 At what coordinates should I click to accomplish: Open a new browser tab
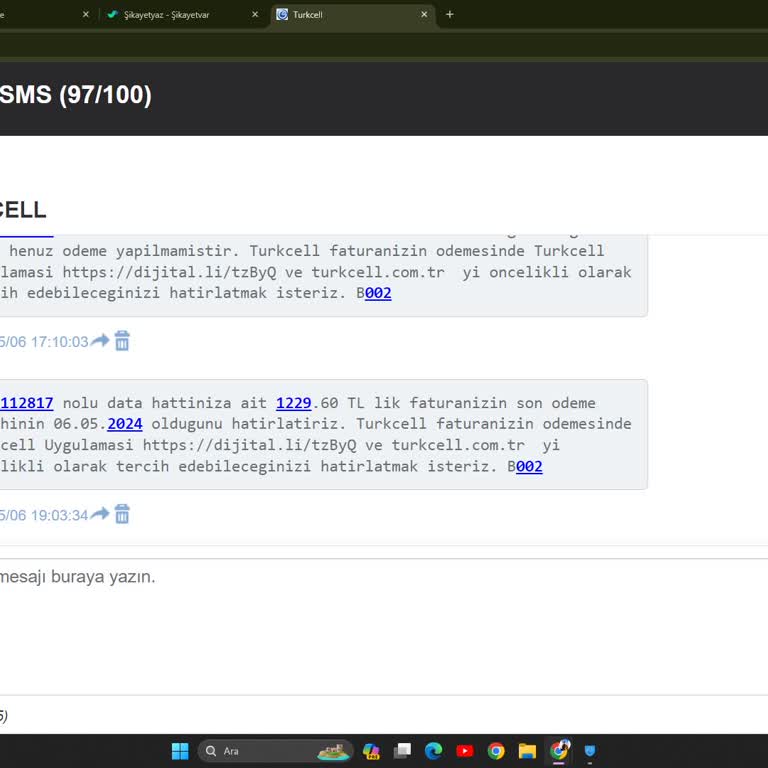point(450,15)
